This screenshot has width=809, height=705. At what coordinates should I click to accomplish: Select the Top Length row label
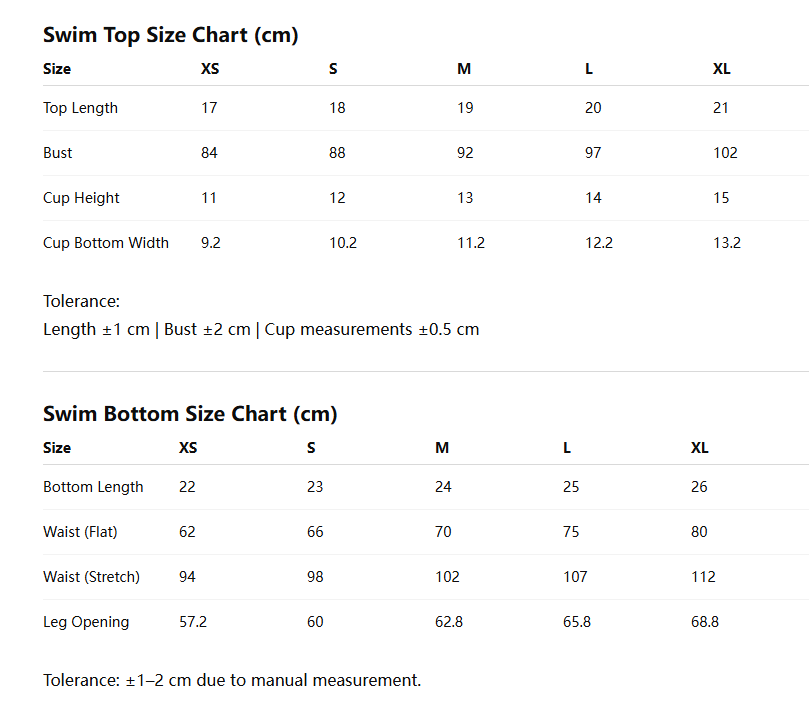(80, 108)
